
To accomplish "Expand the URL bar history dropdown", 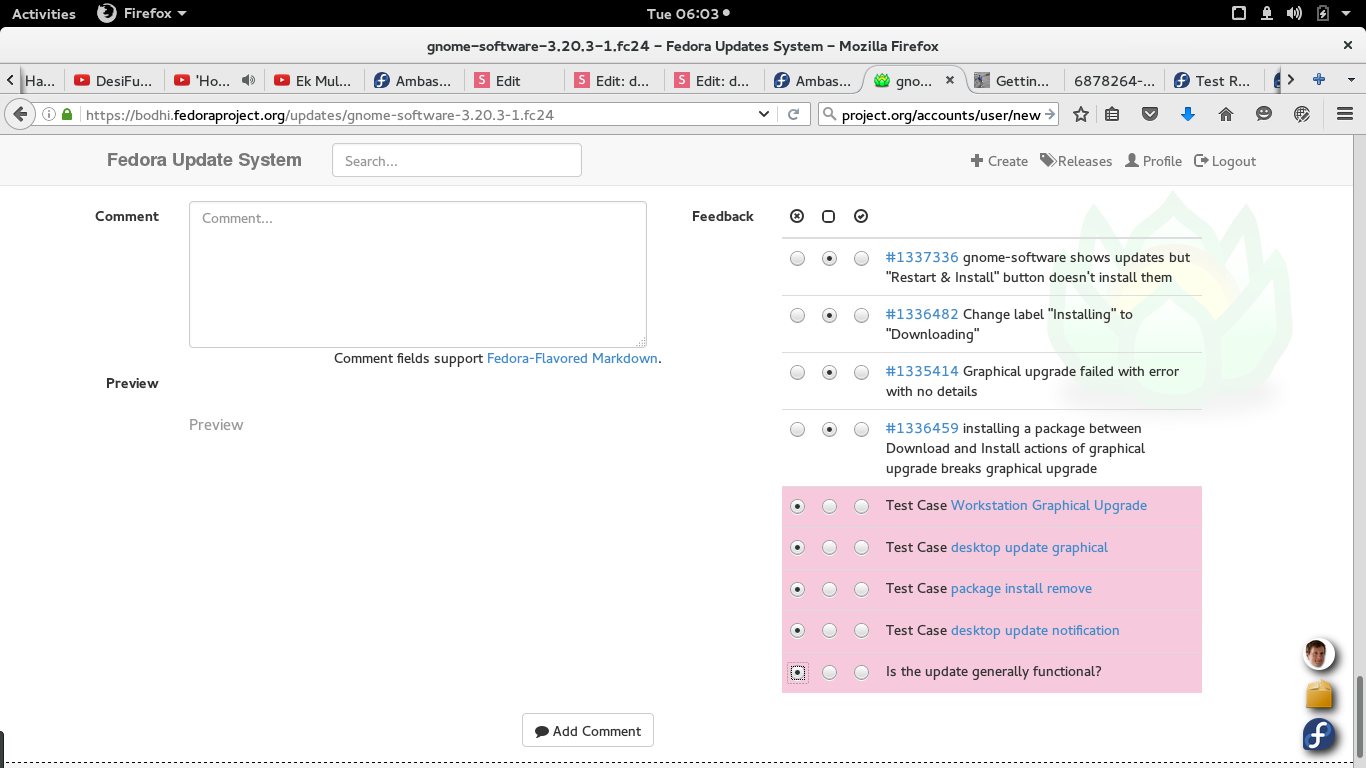I will point(764,115).
